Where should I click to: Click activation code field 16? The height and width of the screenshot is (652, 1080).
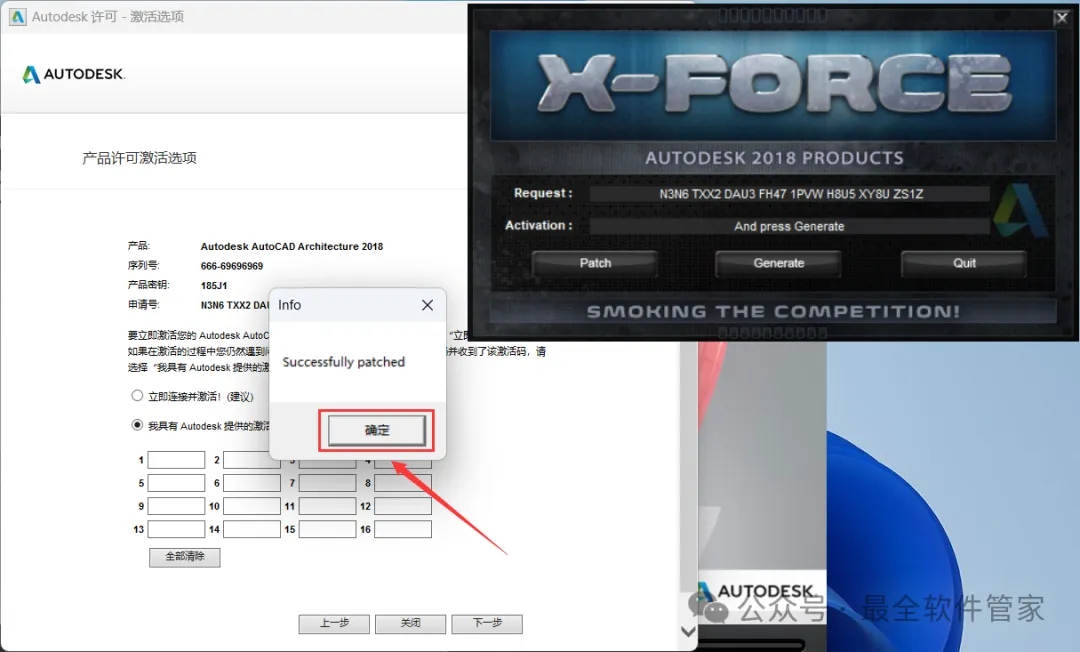click(x=403, y=529)
